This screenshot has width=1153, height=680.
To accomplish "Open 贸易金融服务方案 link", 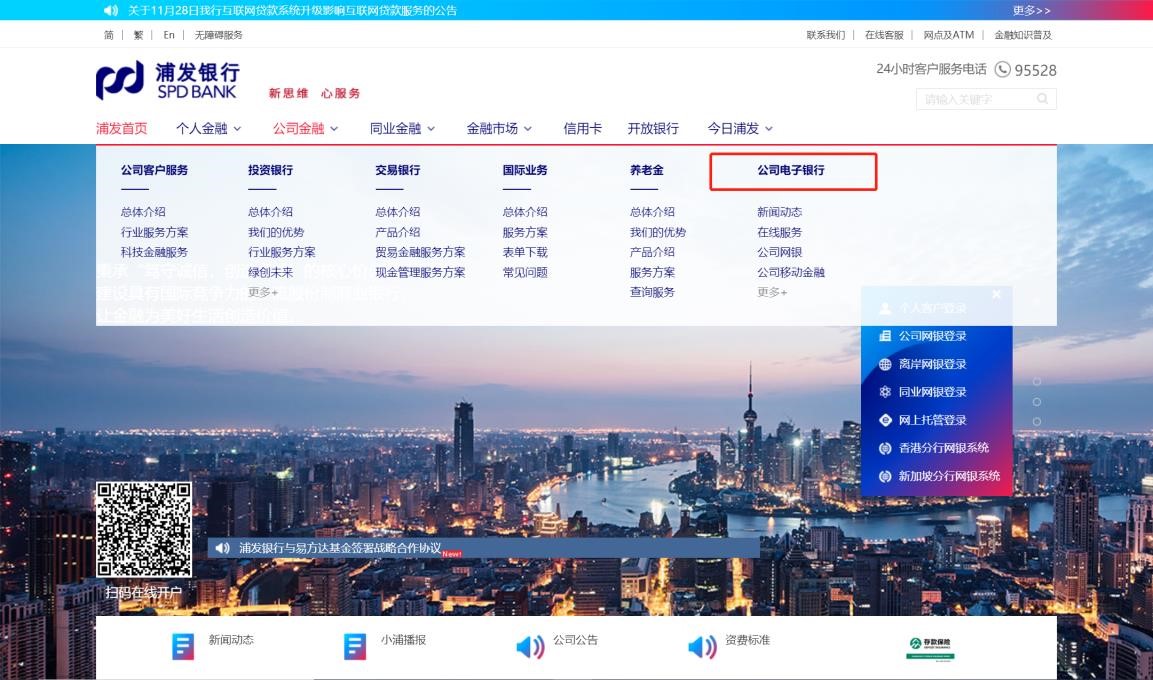I will click(x=420, y=252).
